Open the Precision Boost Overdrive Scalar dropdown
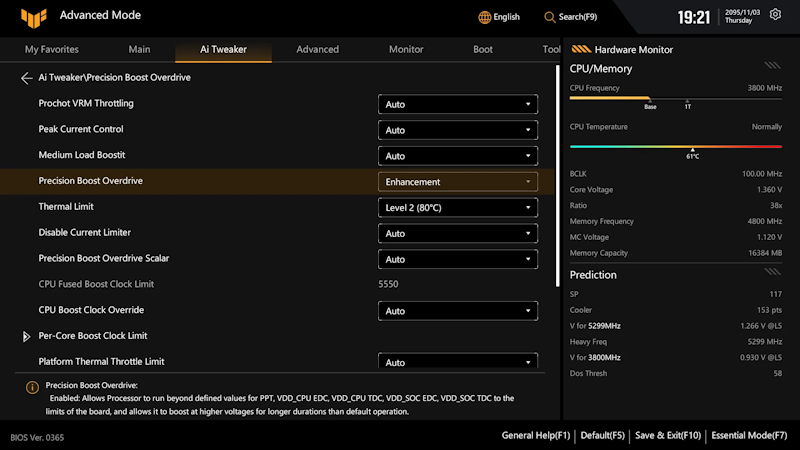 (458, 259)
